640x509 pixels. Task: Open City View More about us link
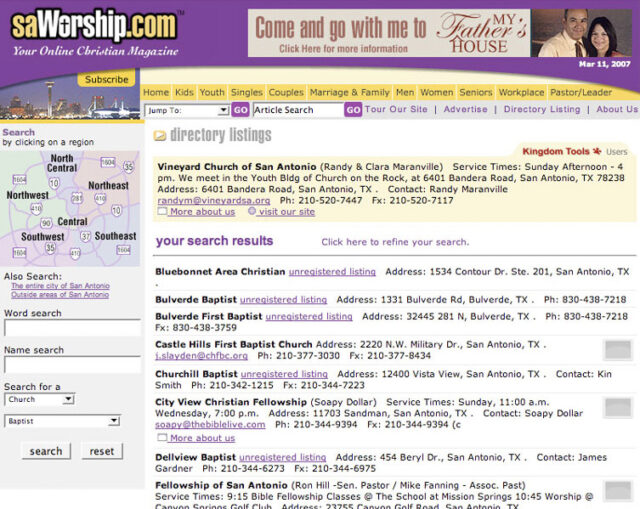(x=202, y=438)
